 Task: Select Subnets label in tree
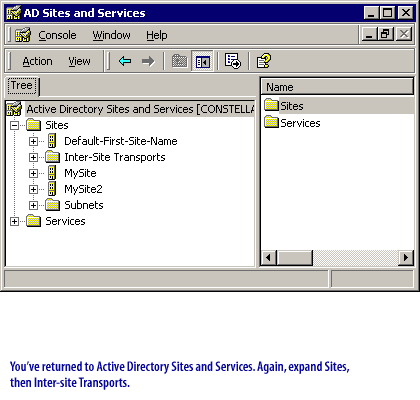[84, 205]
